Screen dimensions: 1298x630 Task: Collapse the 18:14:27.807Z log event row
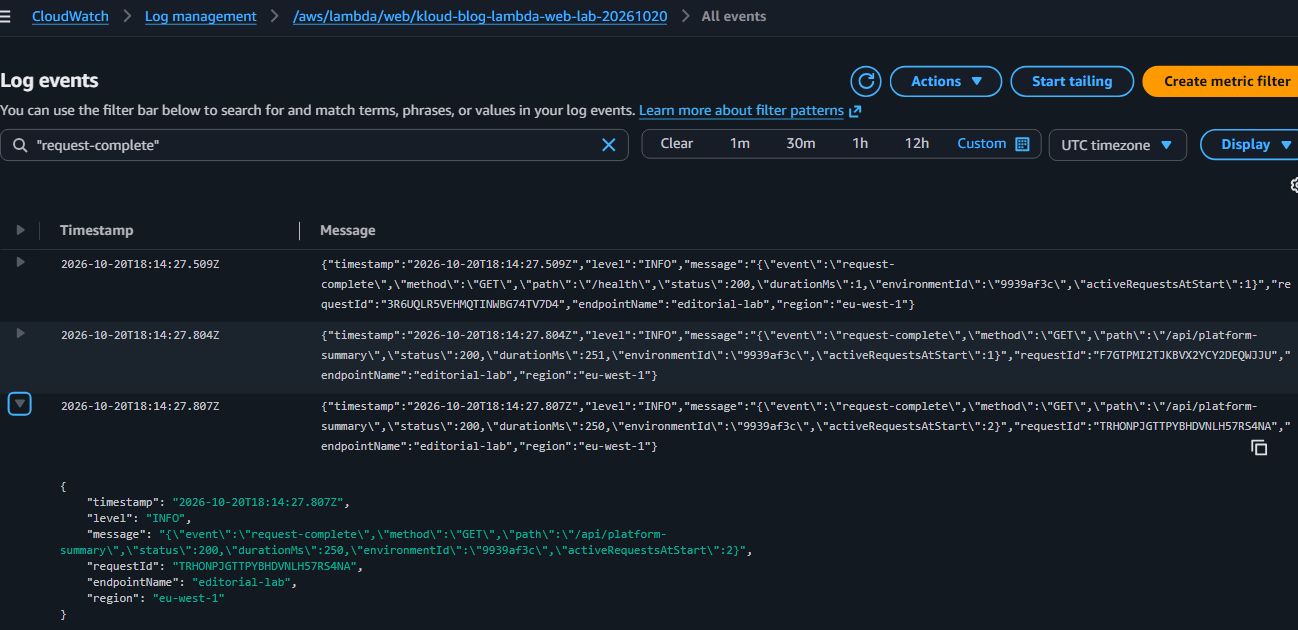tap(20, 404)
